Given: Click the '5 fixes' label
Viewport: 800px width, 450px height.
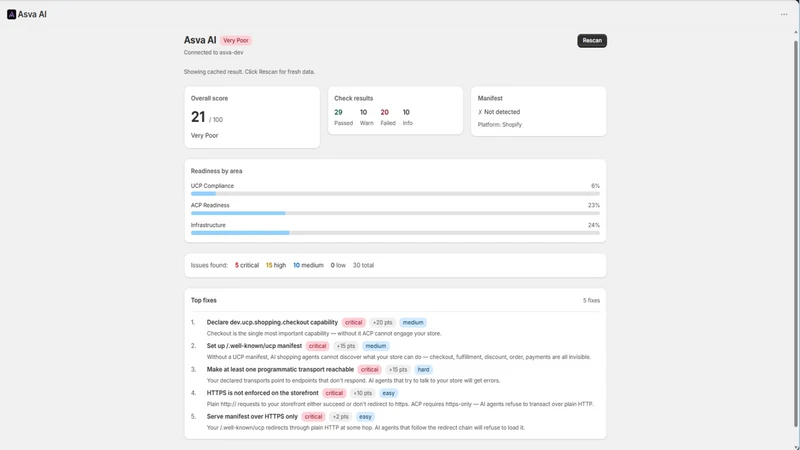Looking at the screenshot, I should coord(591,301).
